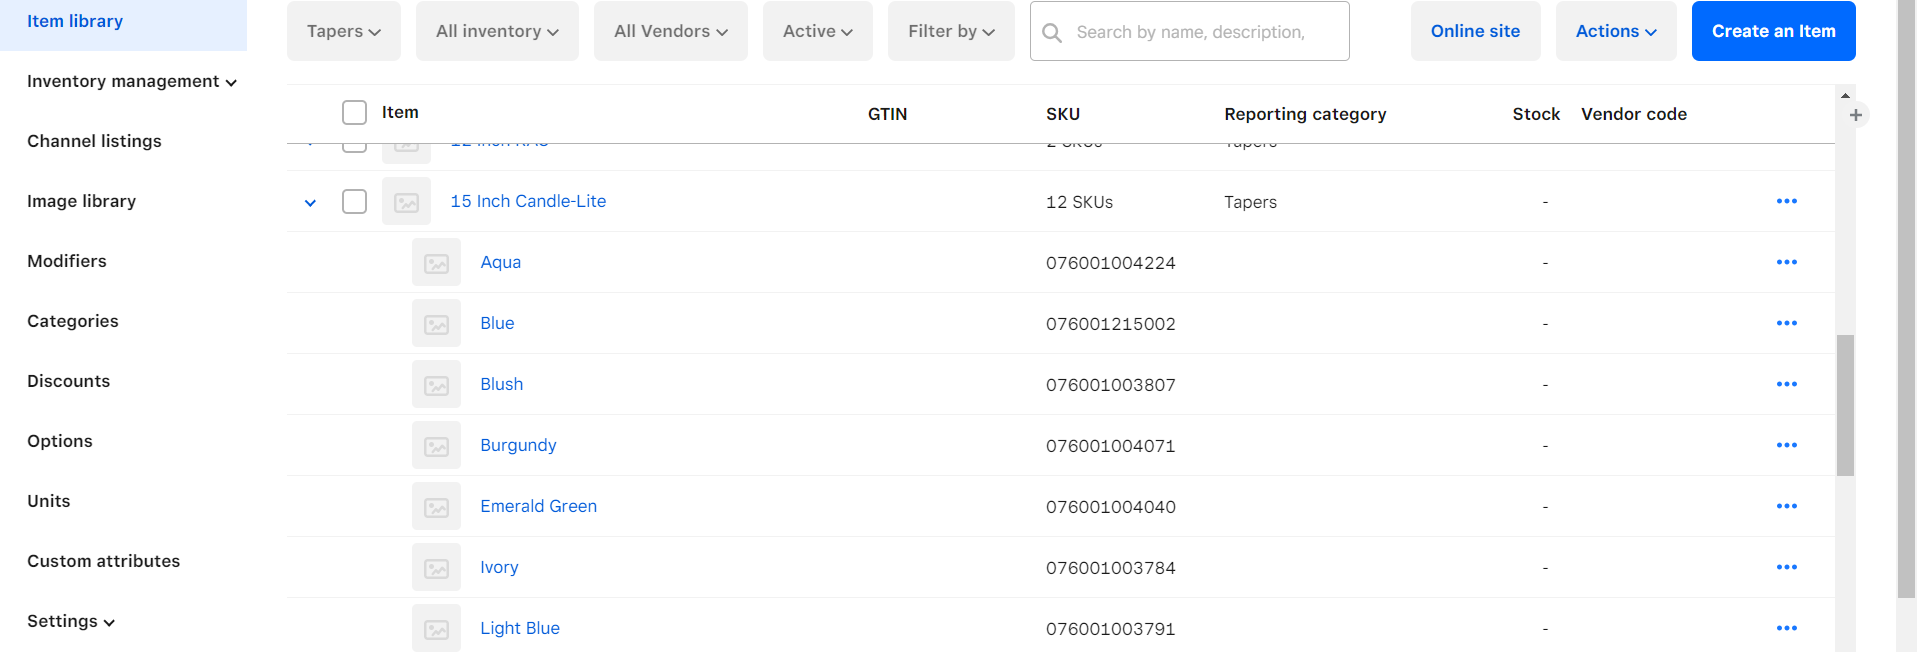Click the item list vertical scrollbar thumb

click(1845, 405)
